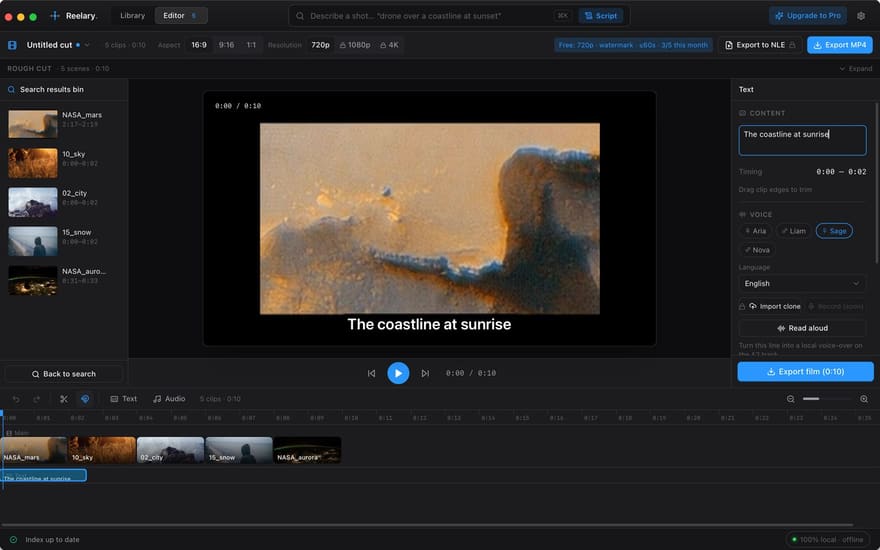Select the coastline text clip on timeline

tap(44, 475)
